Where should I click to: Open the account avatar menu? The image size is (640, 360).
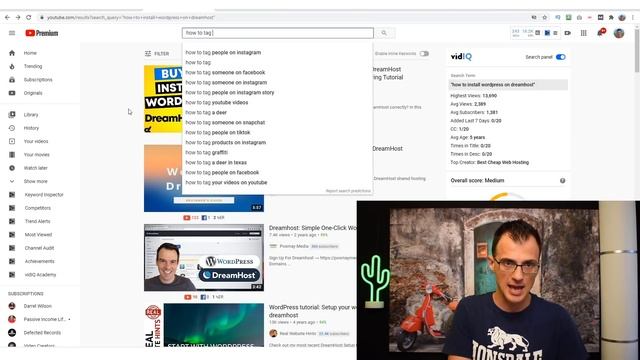click(619, 33)
